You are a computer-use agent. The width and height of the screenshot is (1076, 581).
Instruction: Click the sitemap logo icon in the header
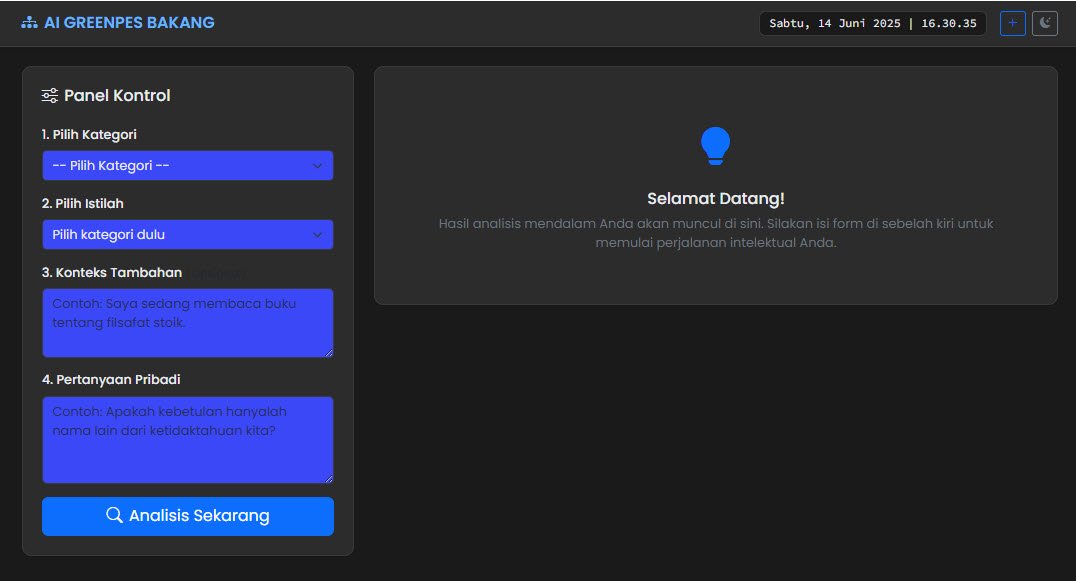30,23
